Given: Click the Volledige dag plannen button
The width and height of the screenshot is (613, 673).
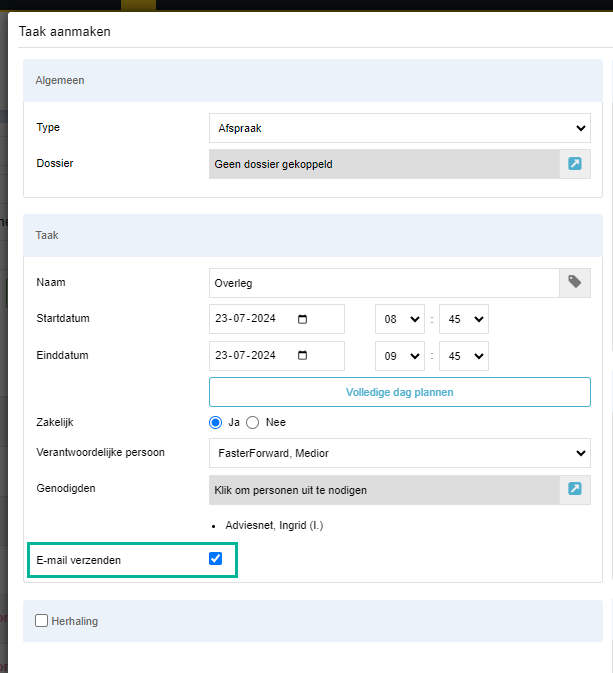Looking at the screenshot, I should 400,392.
